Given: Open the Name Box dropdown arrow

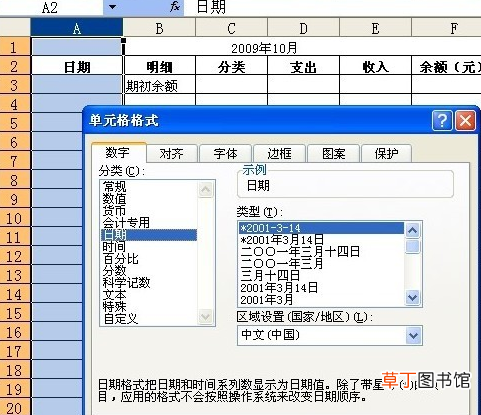Looking at the screenshot, I should point(112,7).
